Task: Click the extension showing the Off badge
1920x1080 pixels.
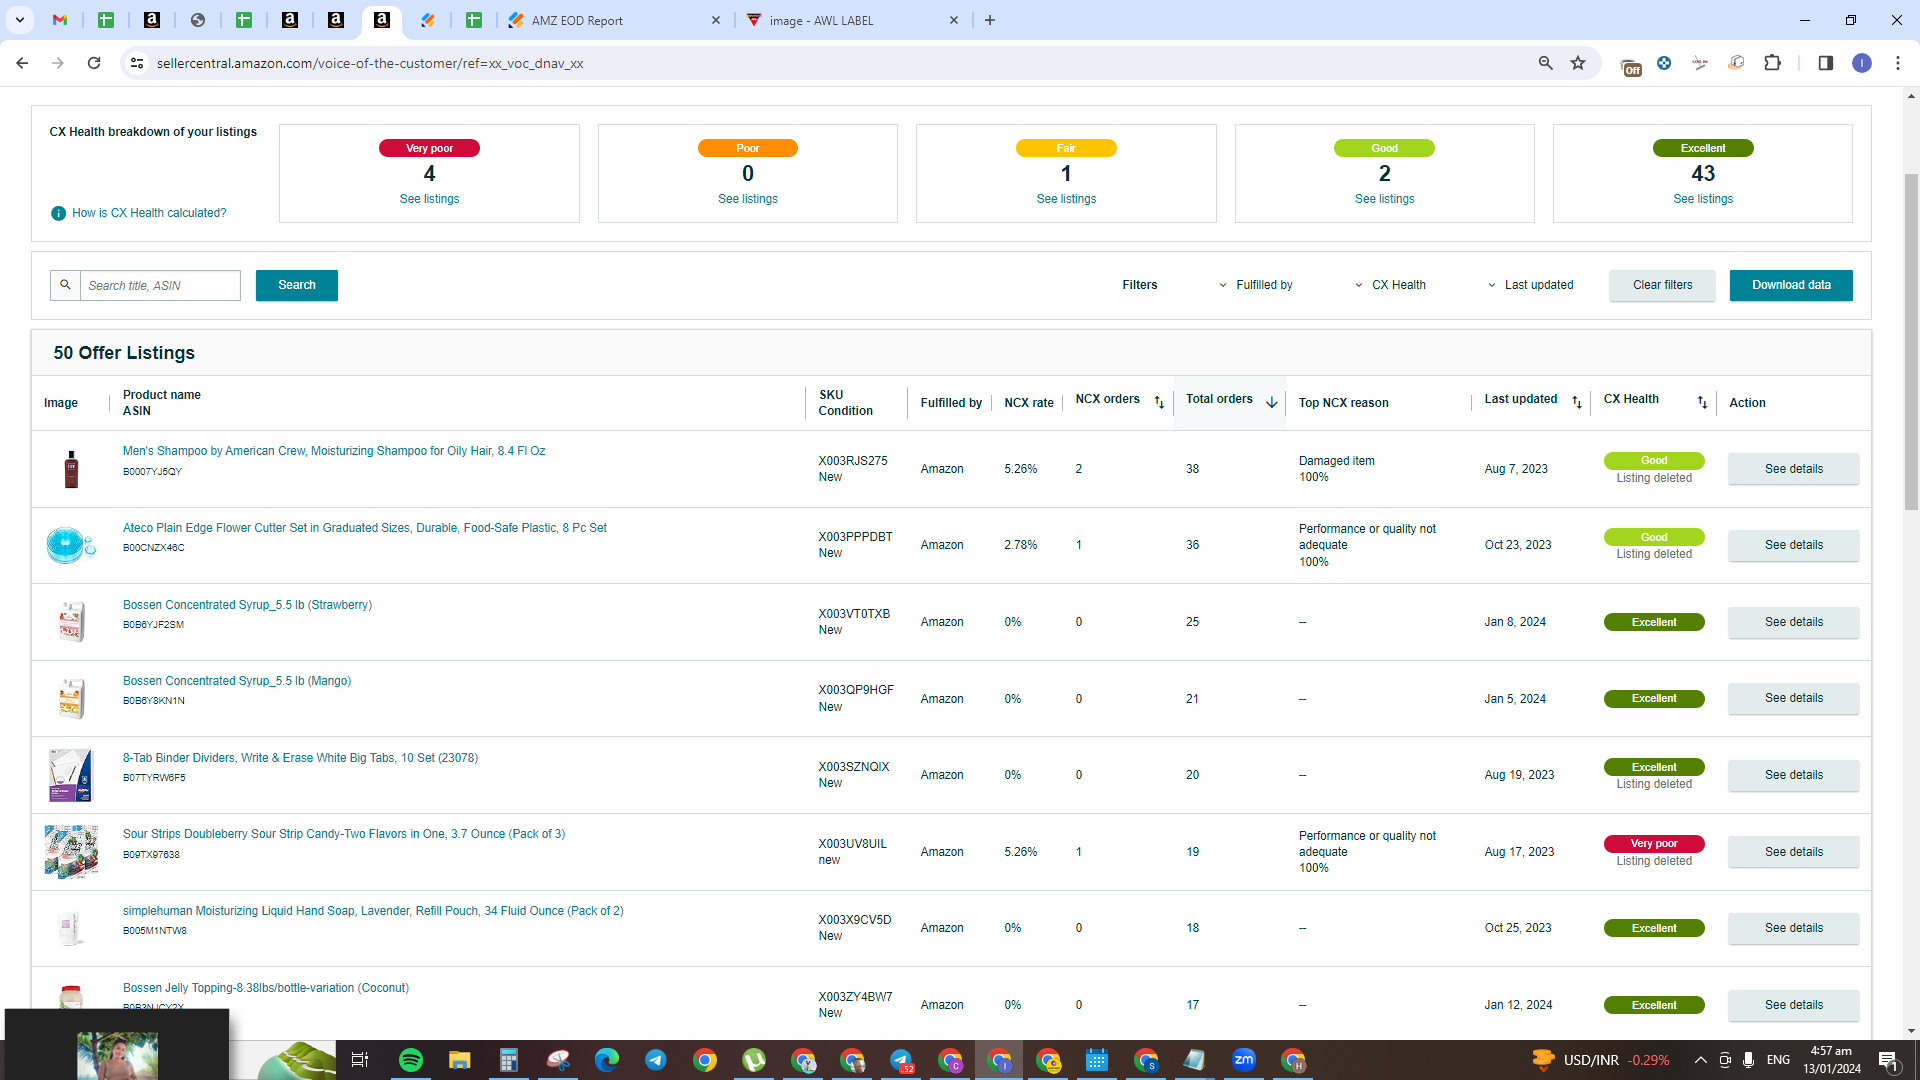Action: click(x=1630, y=65)
